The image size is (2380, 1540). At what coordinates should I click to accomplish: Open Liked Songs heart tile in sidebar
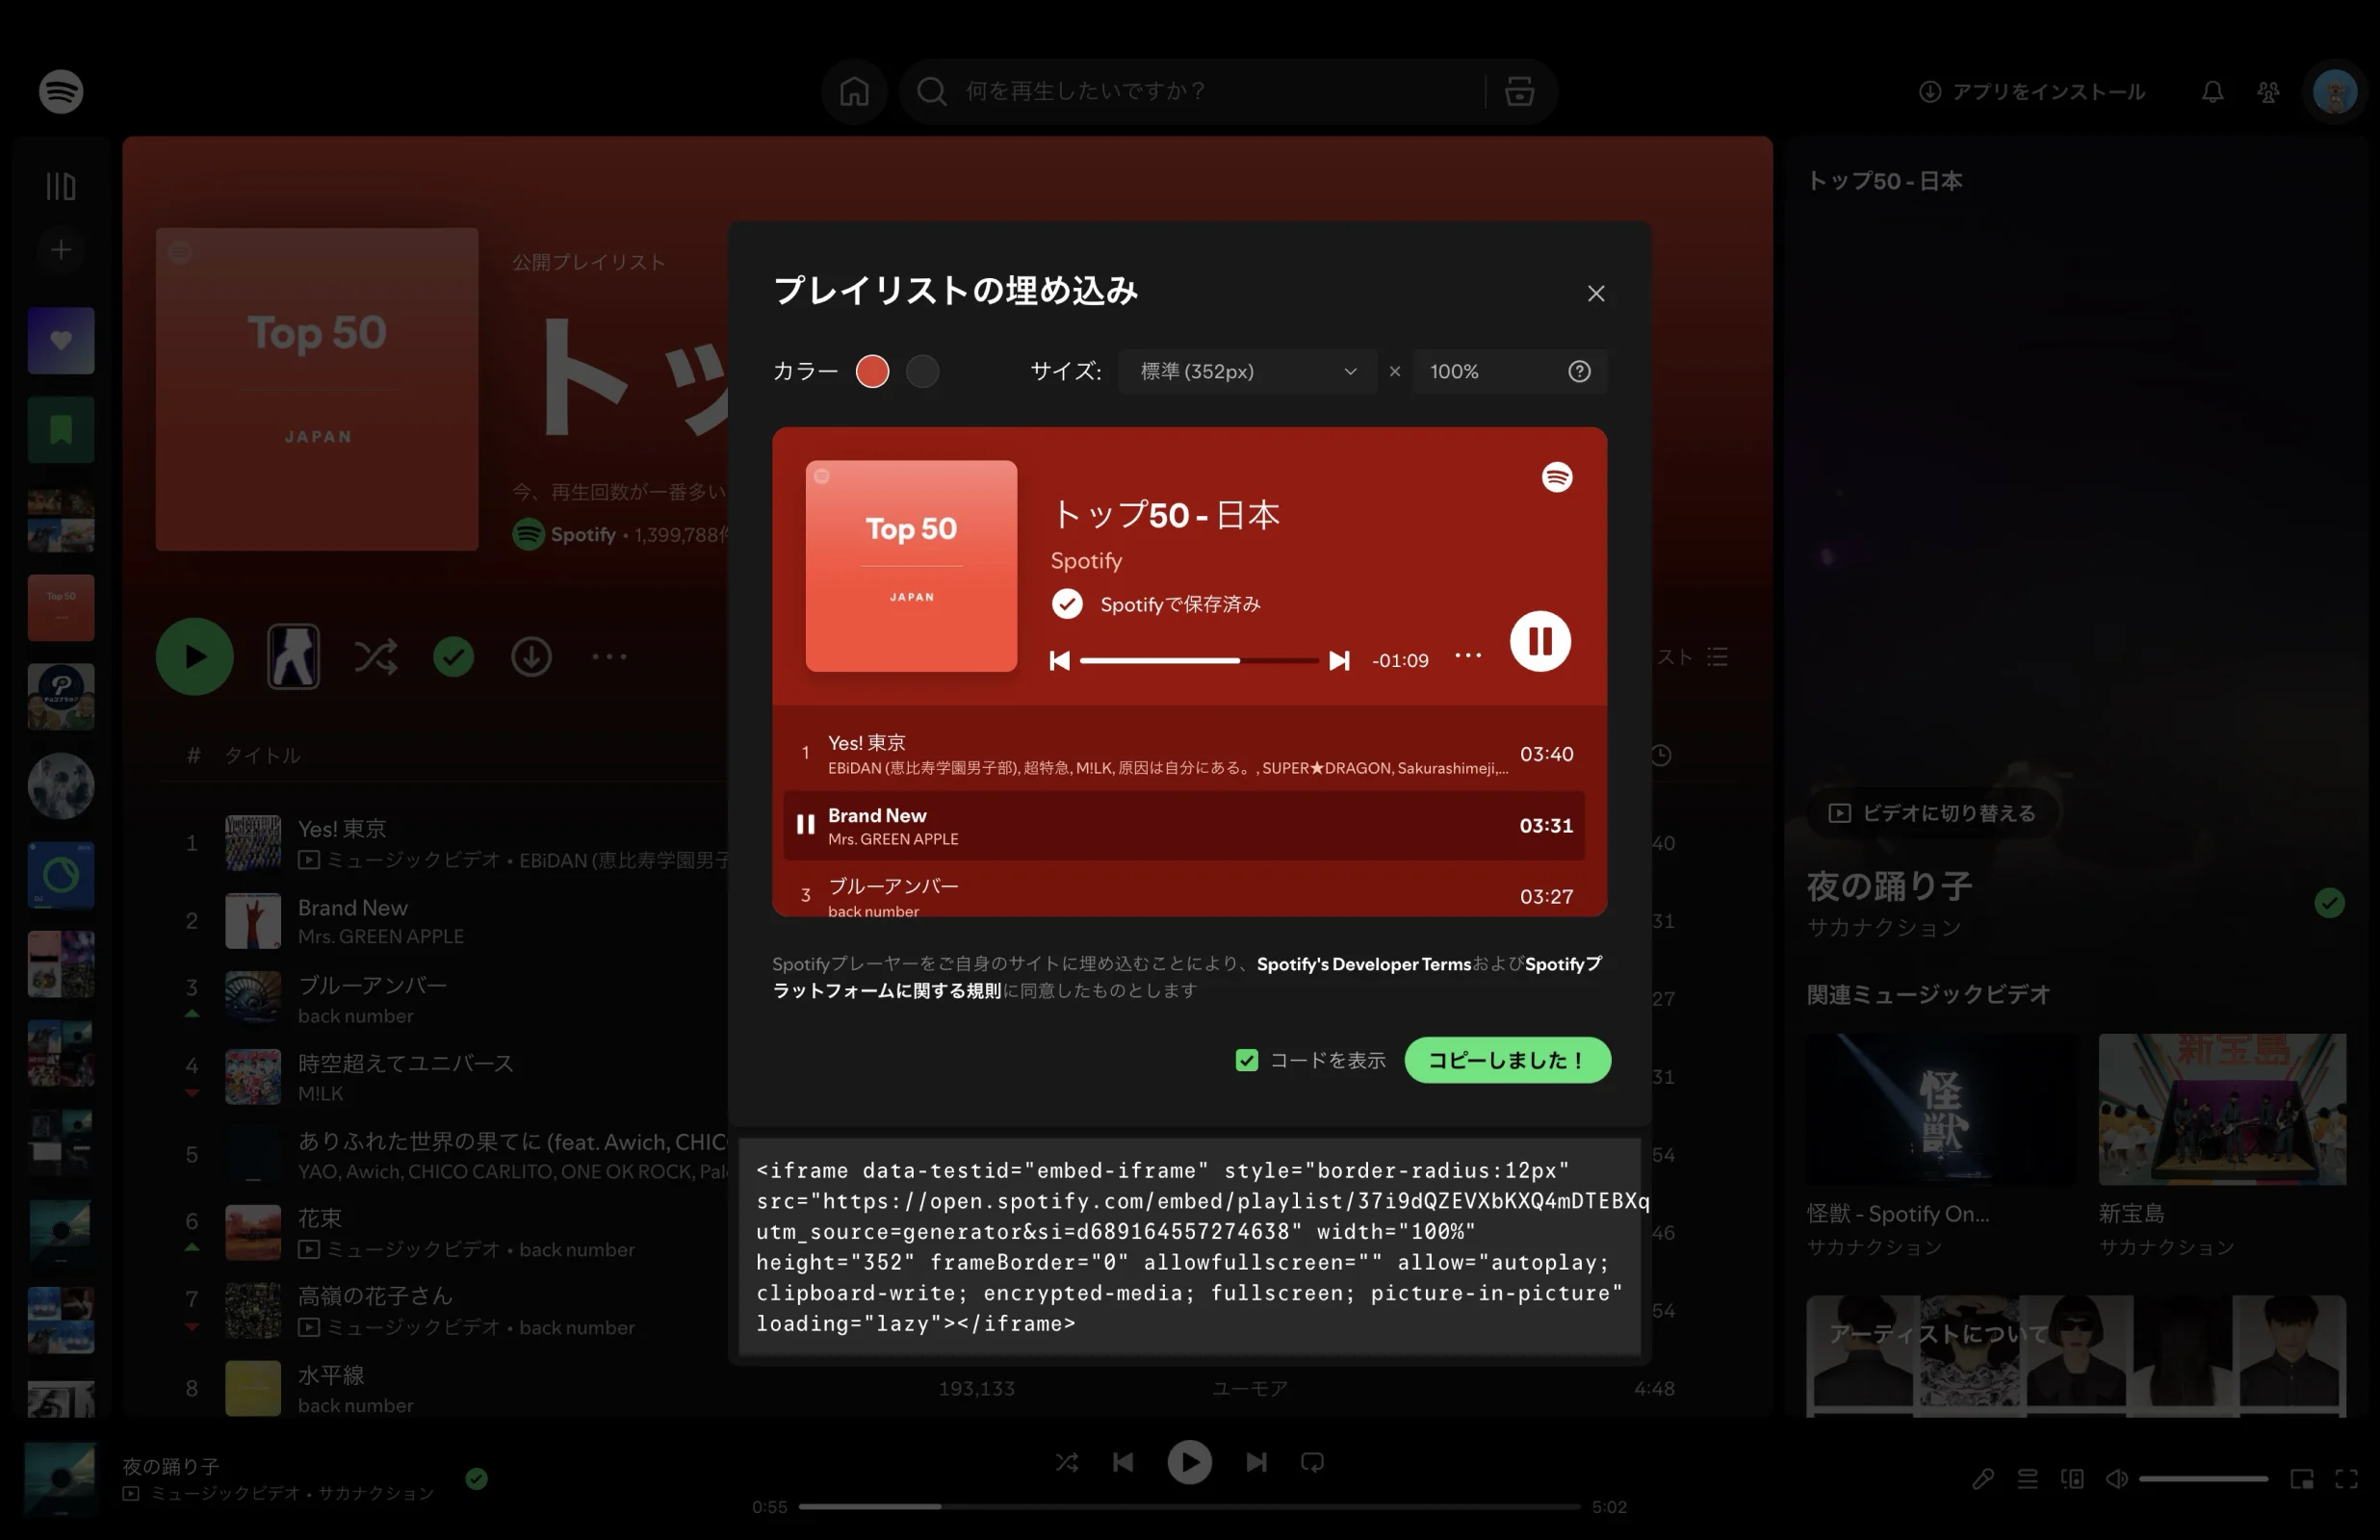coord(61,340)
